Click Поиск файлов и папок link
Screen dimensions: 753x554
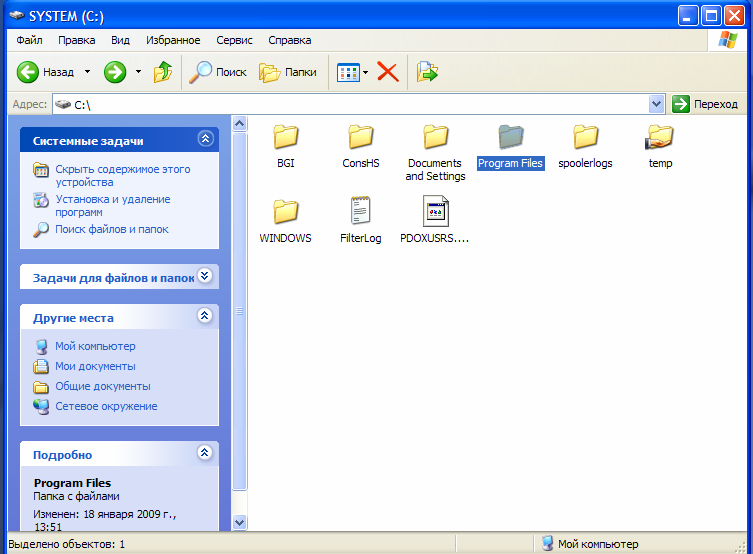[x=111, y=229]
